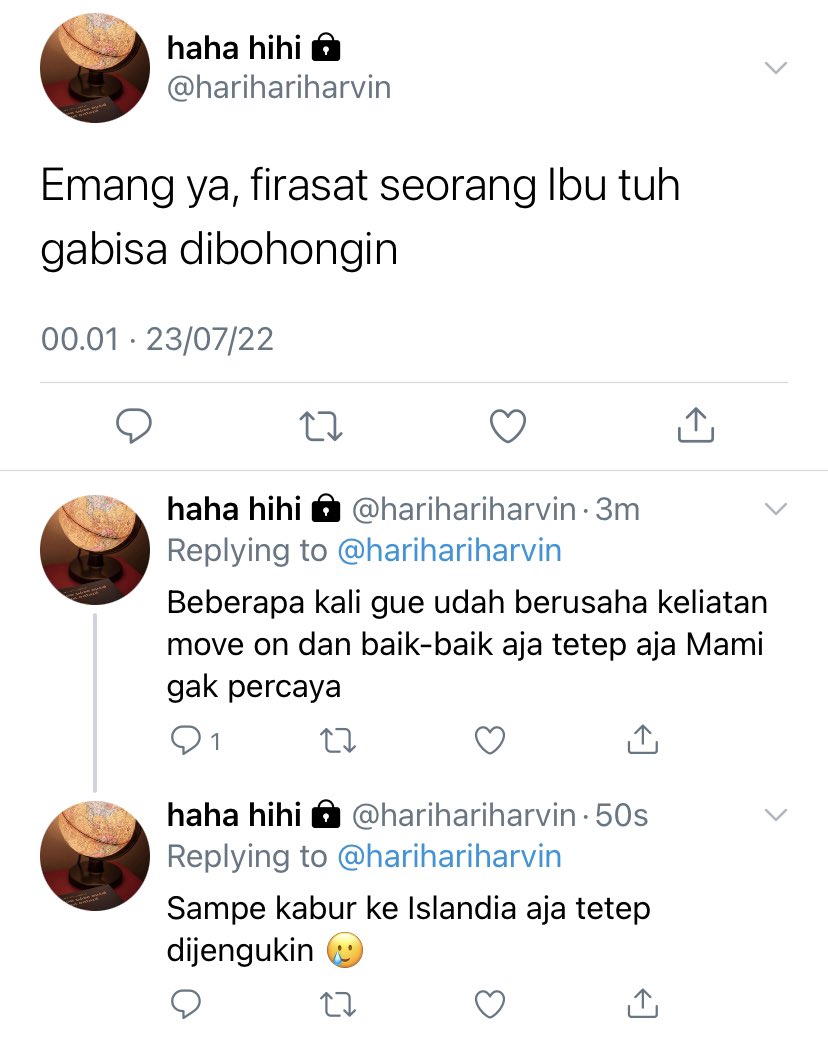Open the chevron menu on 3m reply

(776, 509)
